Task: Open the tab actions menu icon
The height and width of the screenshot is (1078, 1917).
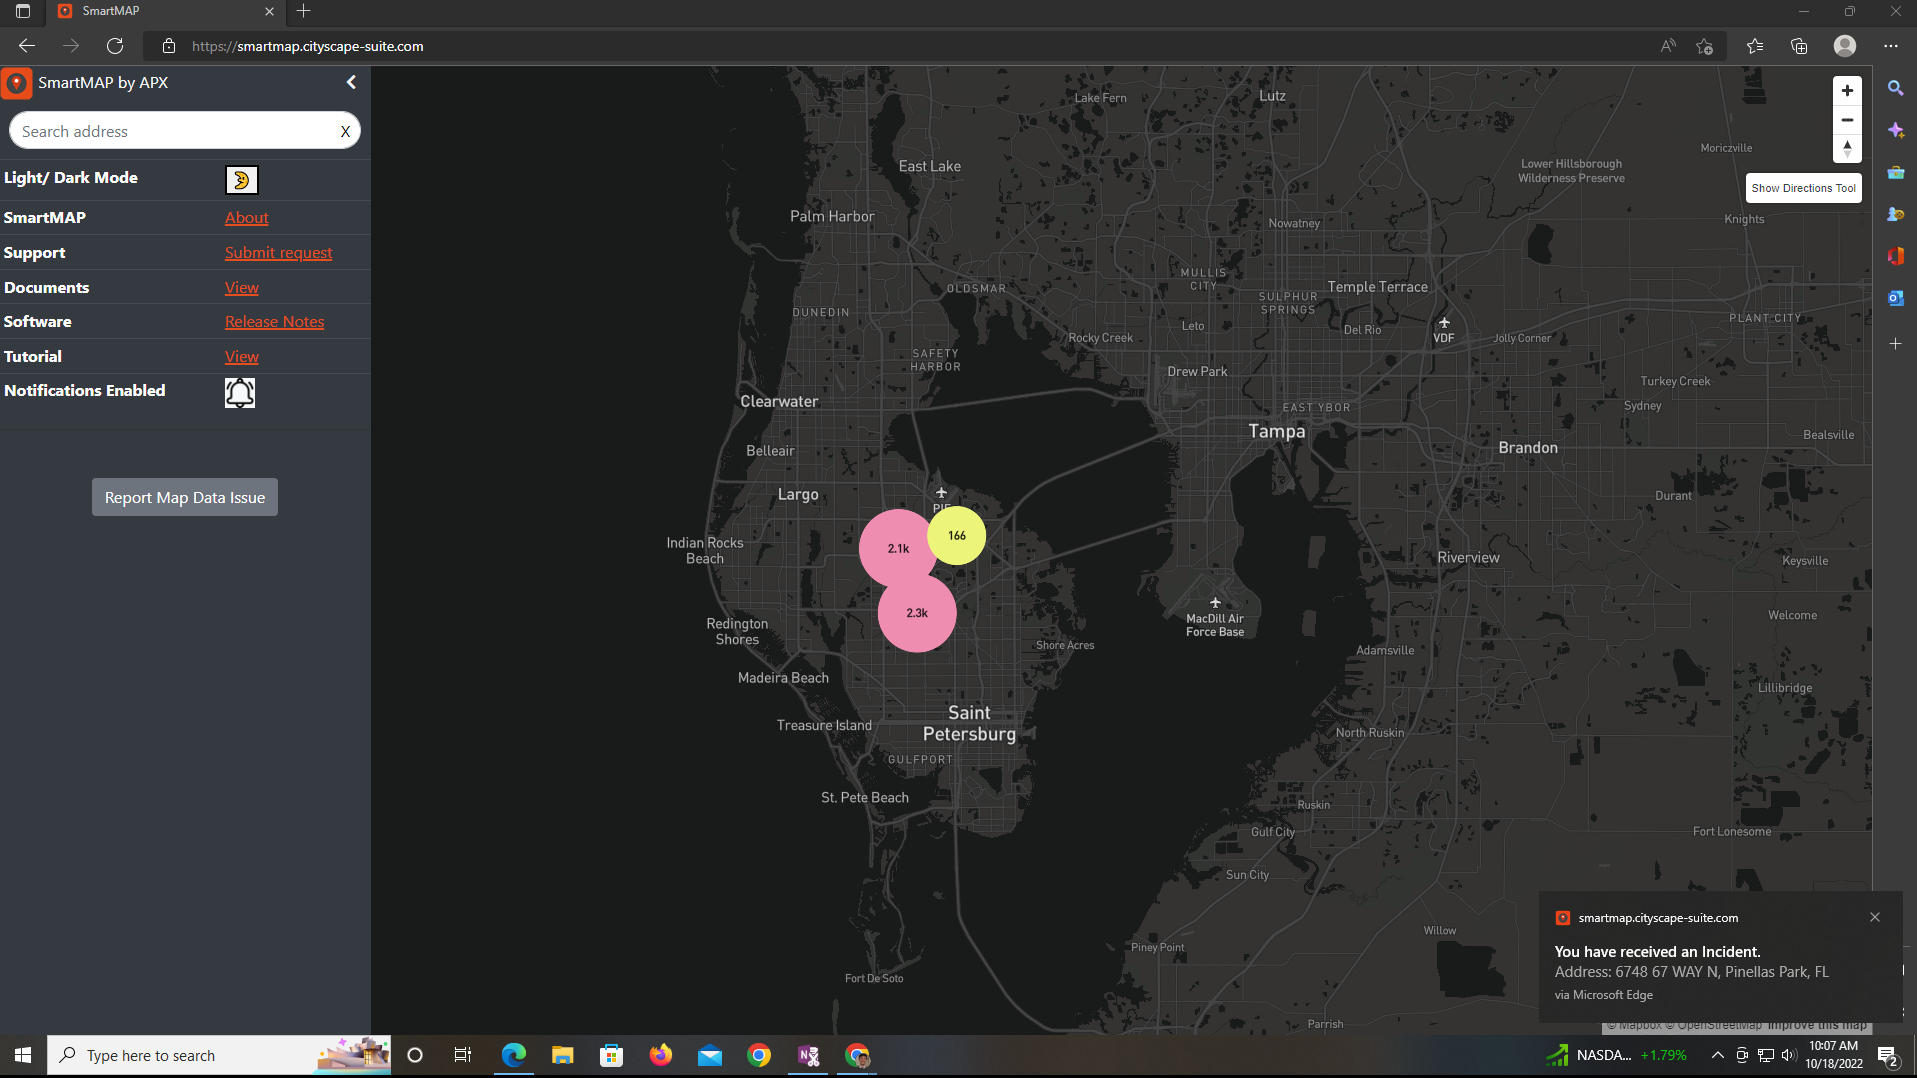Action: pyautogui.click(x=23, y=11)
